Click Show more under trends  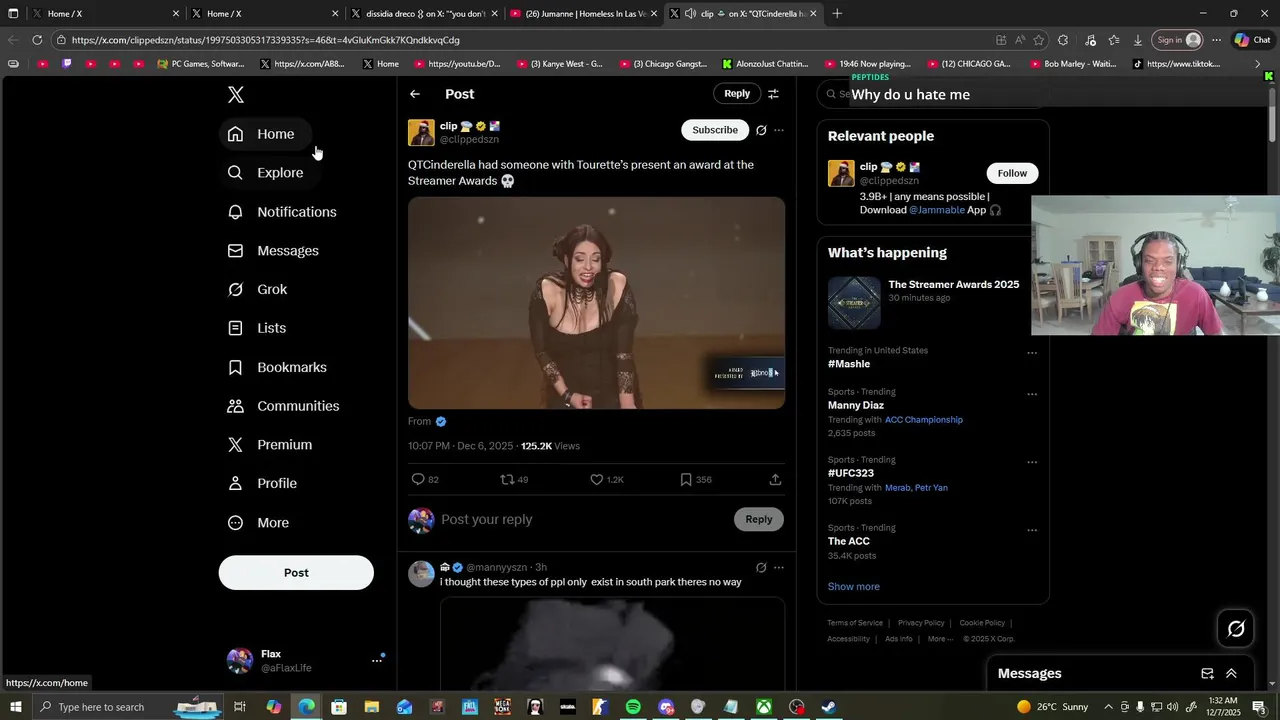tap(854, 587)
